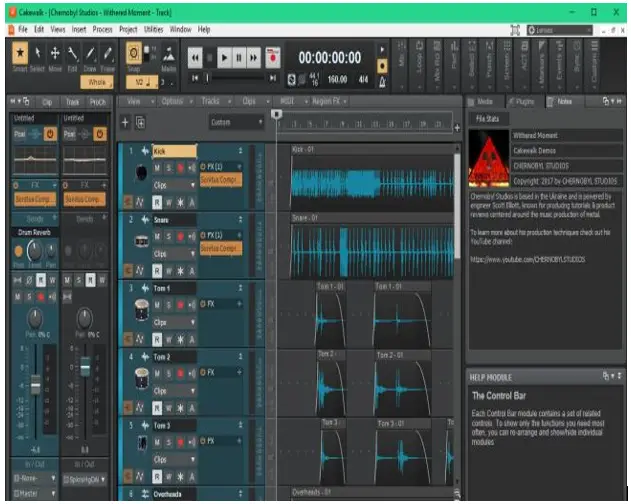Open the Custom track control dropdown
Image resolution: width=631 pixels, height=504 pixels.
[x=237, y=122]
